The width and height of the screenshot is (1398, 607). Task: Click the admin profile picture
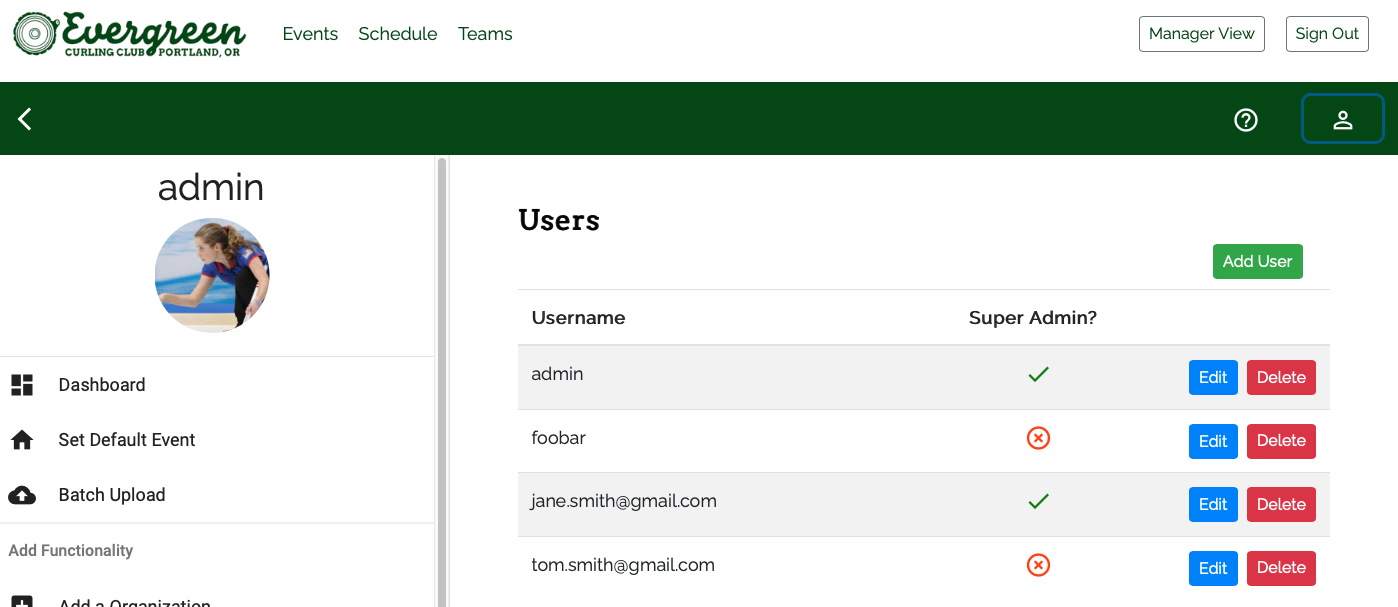(211, 275)
